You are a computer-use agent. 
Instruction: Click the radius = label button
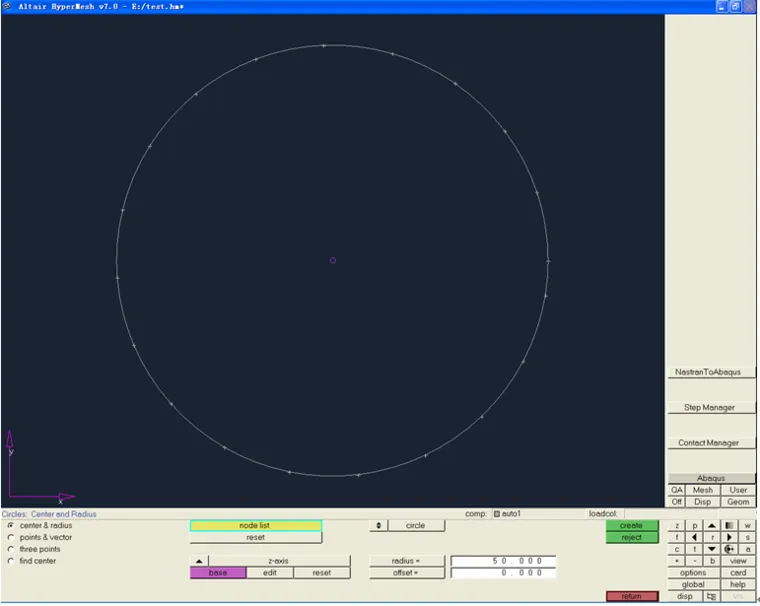(406, 561)
